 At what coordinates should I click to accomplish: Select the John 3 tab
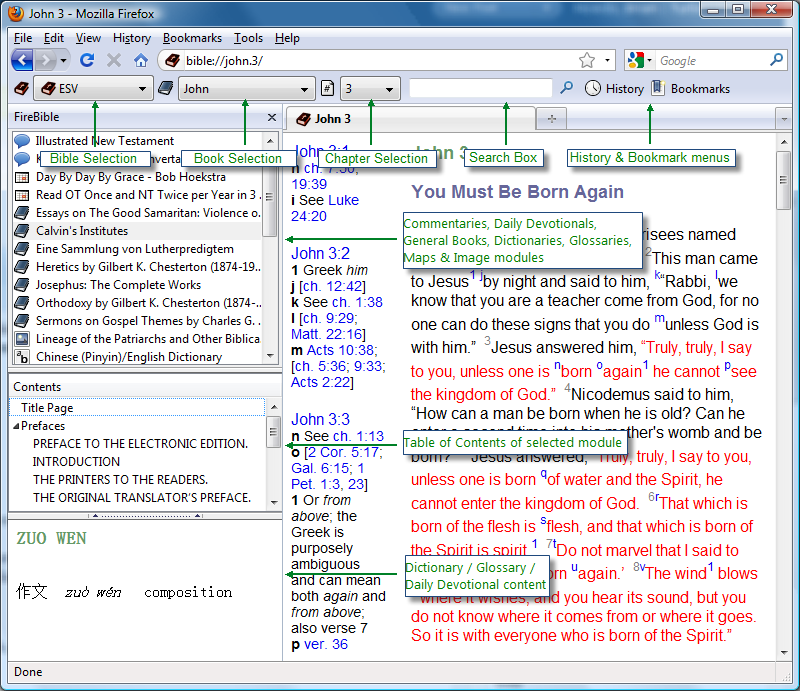(x=411, y=119)
